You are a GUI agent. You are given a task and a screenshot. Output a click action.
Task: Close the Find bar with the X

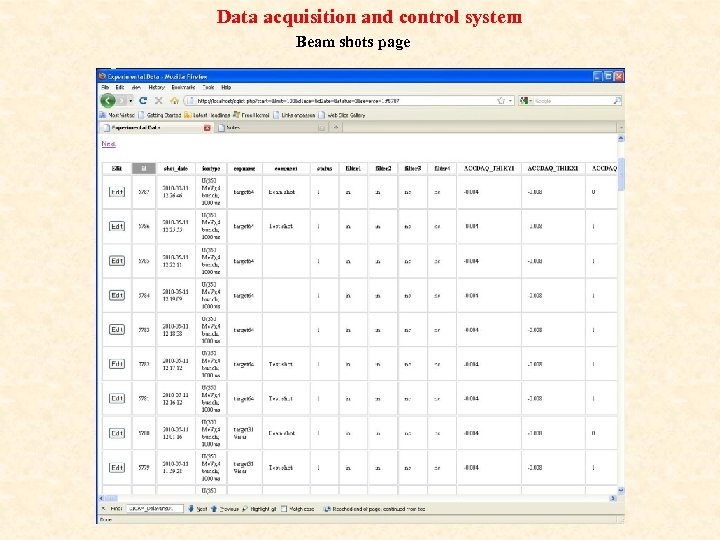click(103, 509)
